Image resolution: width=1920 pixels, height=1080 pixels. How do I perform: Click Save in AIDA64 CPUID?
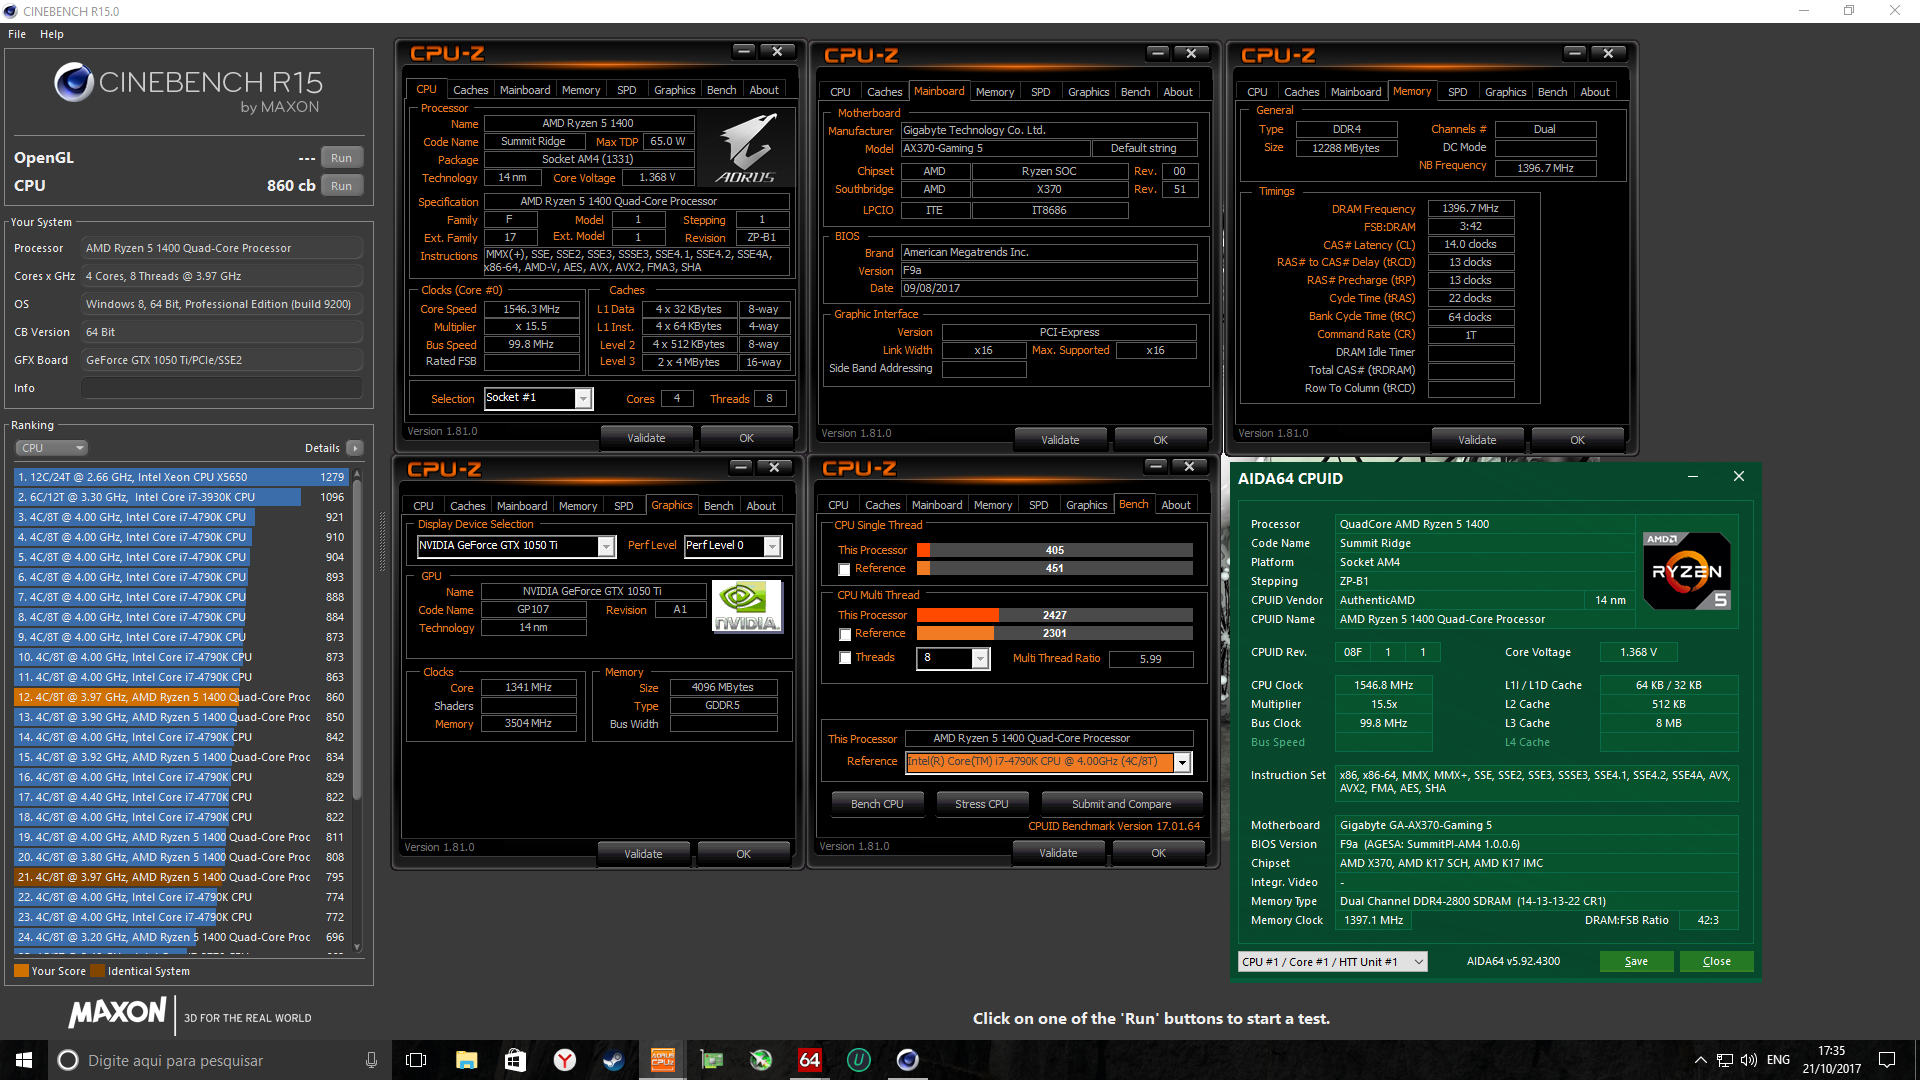(x=1636, y=962)
